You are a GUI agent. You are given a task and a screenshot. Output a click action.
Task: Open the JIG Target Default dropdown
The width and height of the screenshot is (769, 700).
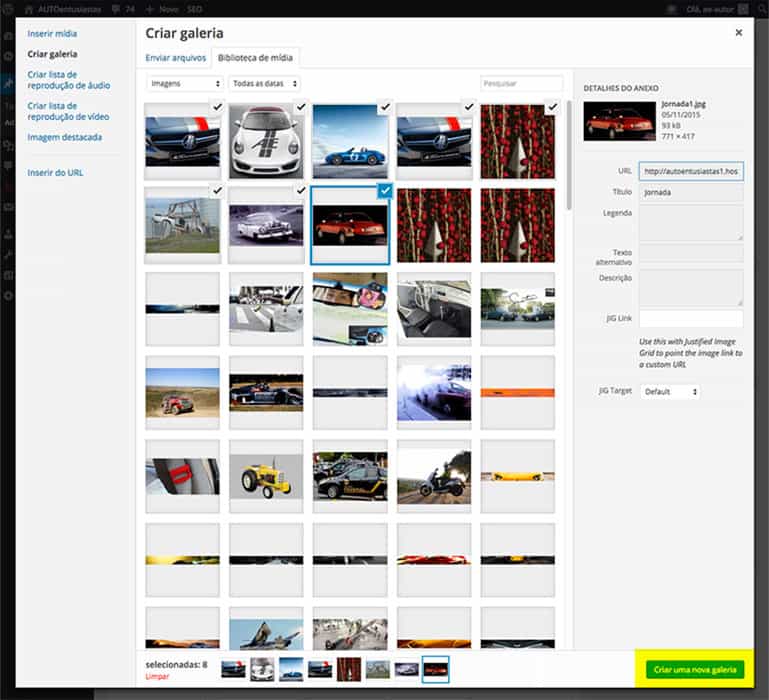click(x=669, y=391)
